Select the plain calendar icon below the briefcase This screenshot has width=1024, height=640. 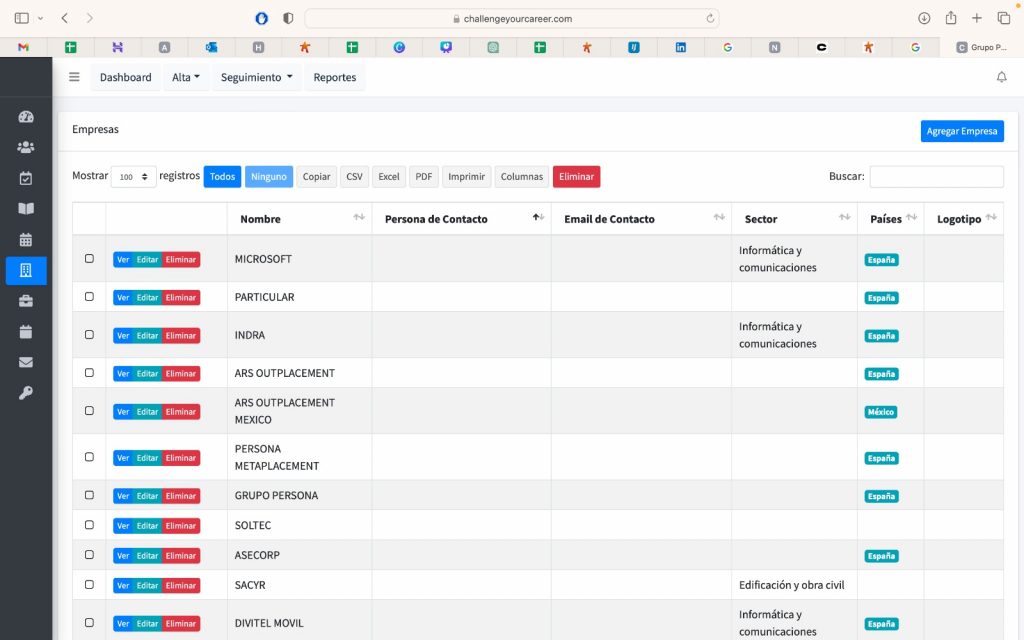coord(26,332)
